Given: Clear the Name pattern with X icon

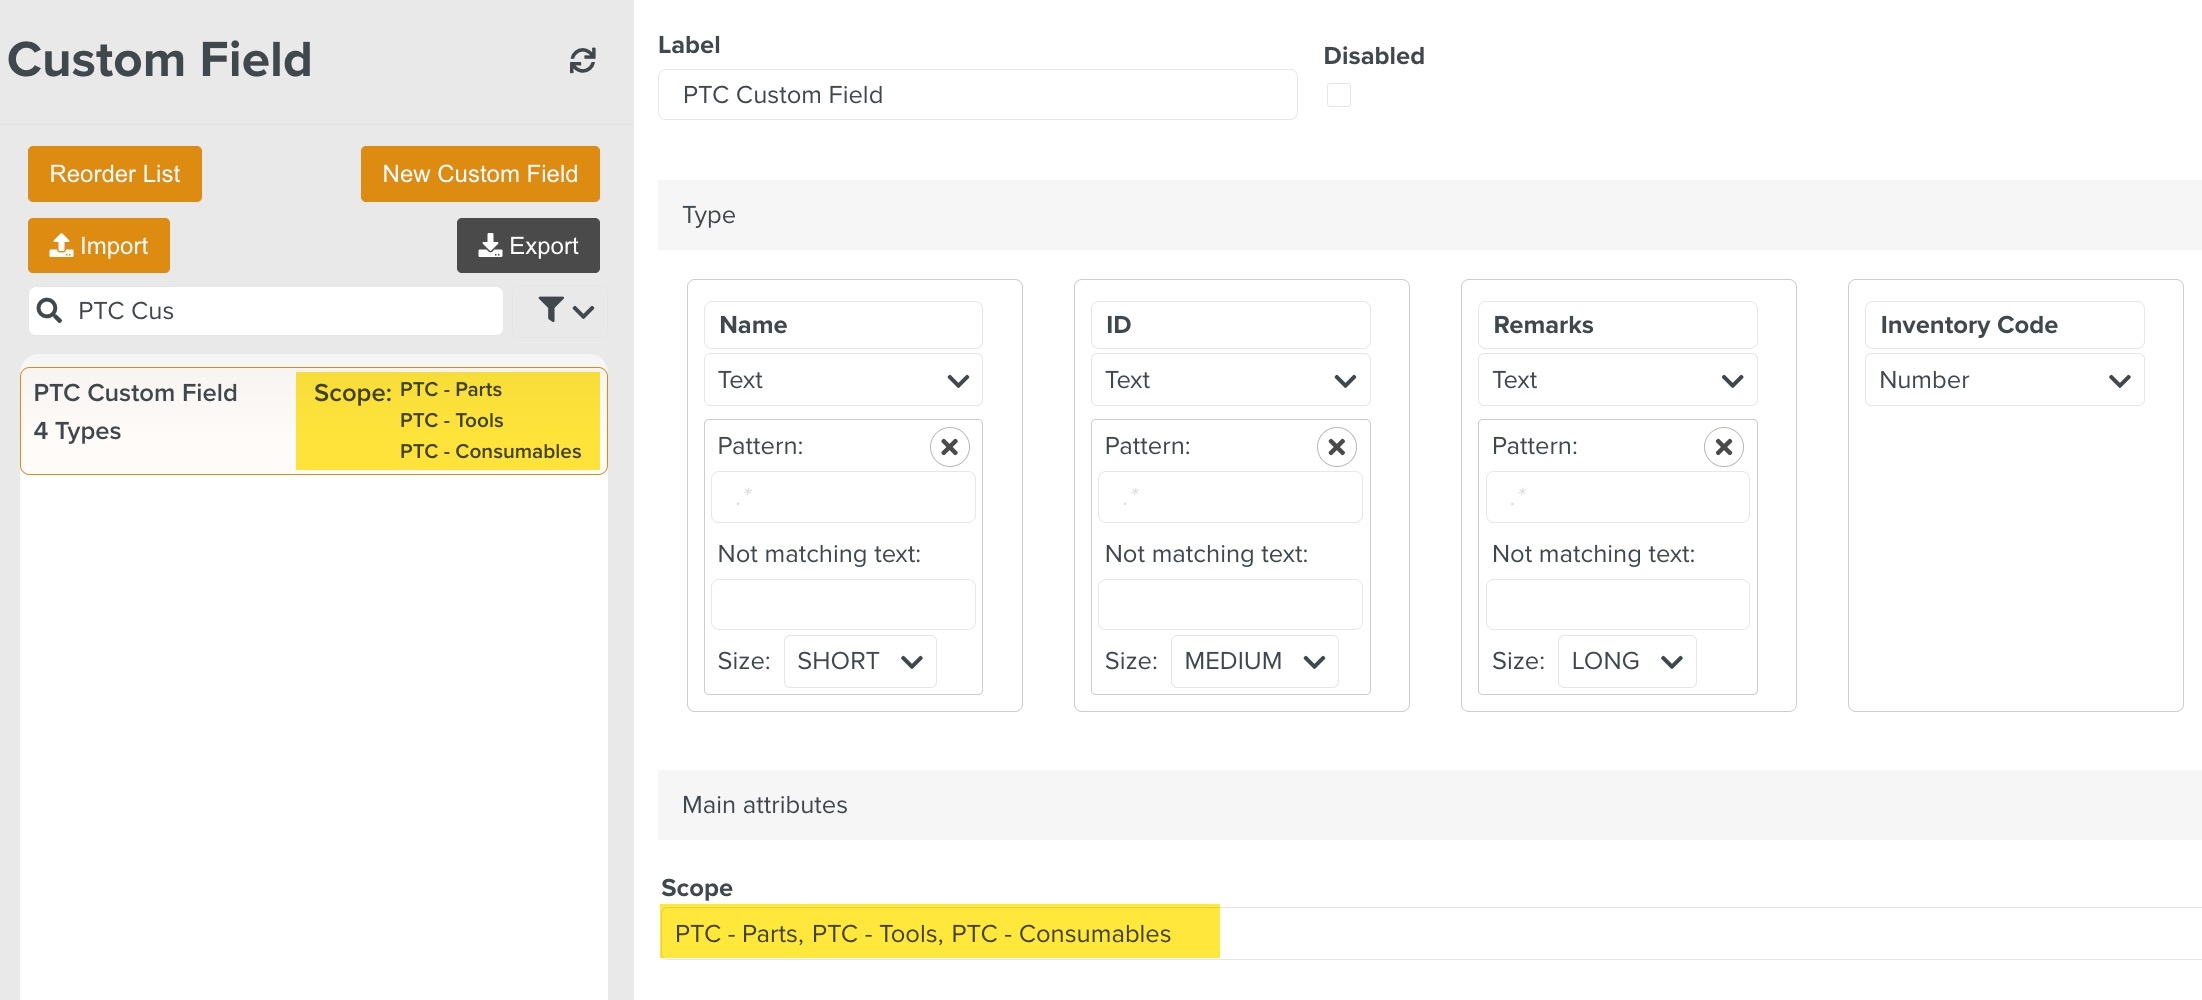Looking at the screenshot, I should click(949, 447).
